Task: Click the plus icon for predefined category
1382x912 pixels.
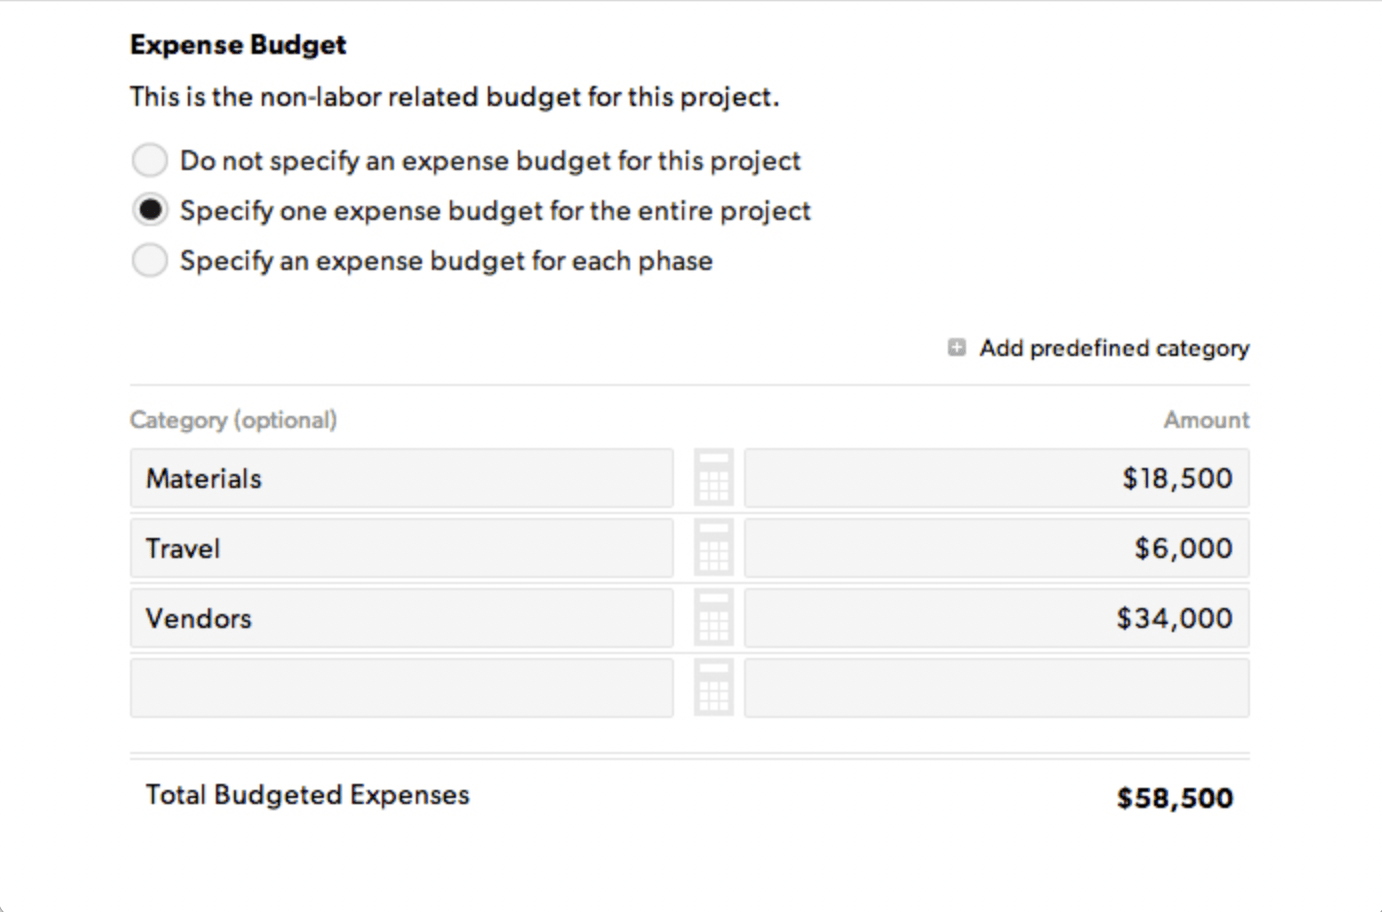Action: (957, 348)
